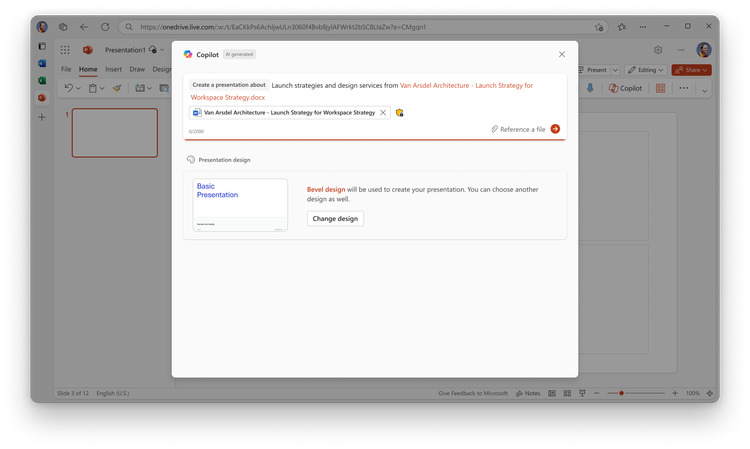Click the Copilot logo in the dialog header
750x449 pixels.
tap(188, 55)
